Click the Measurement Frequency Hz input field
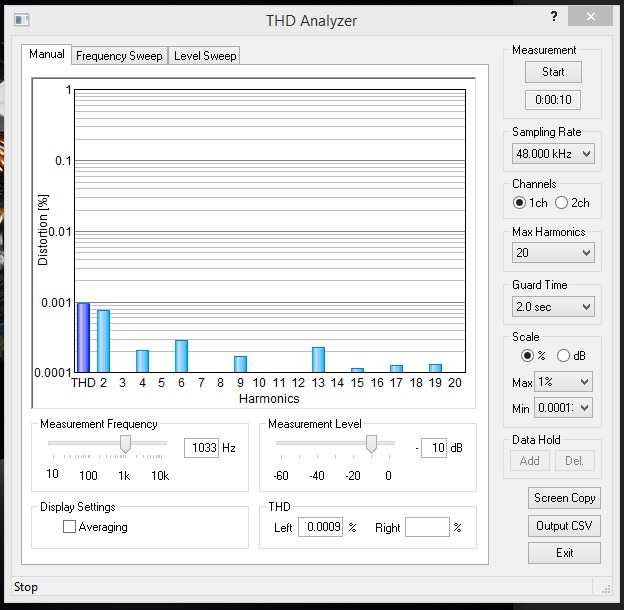Viewport: 624px width, 610px height. [201, 448]
